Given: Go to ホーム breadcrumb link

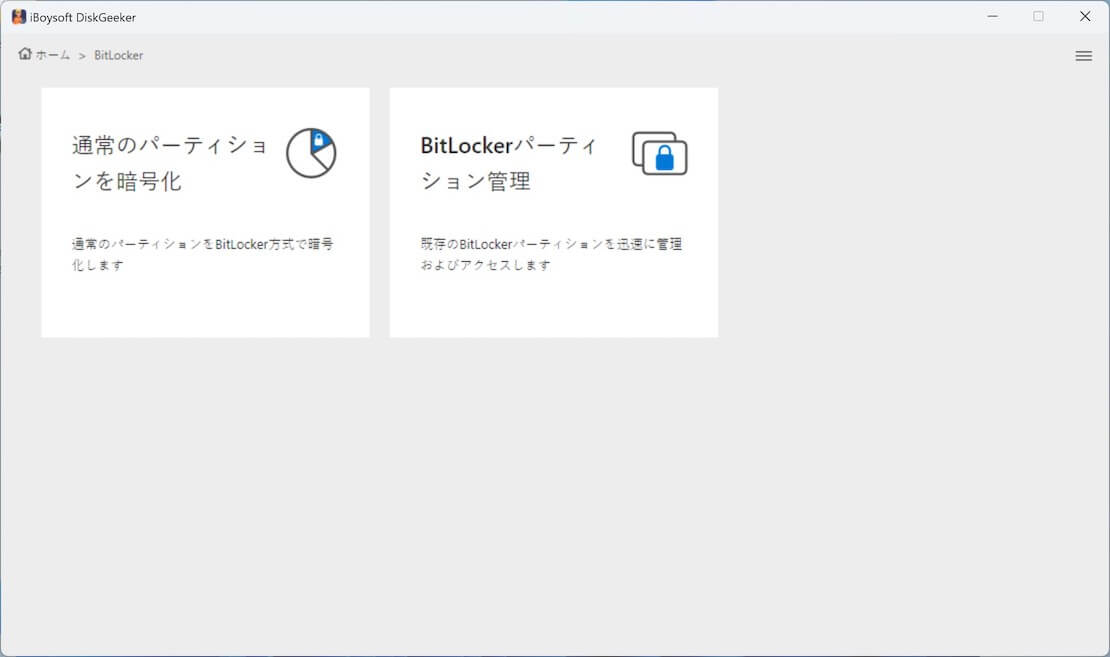Looking at the screenshot, I should [53, 55].
